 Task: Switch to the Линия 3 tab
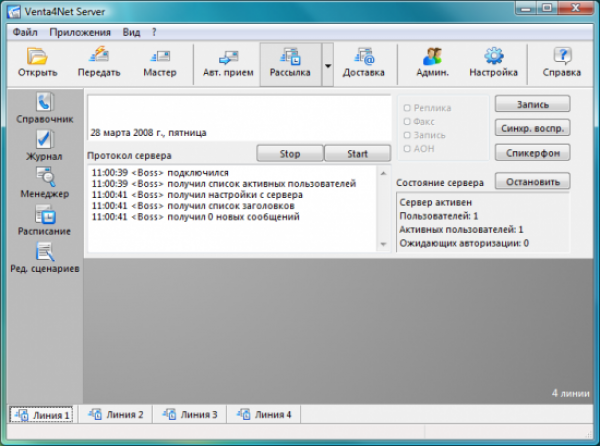pos(190,415)
